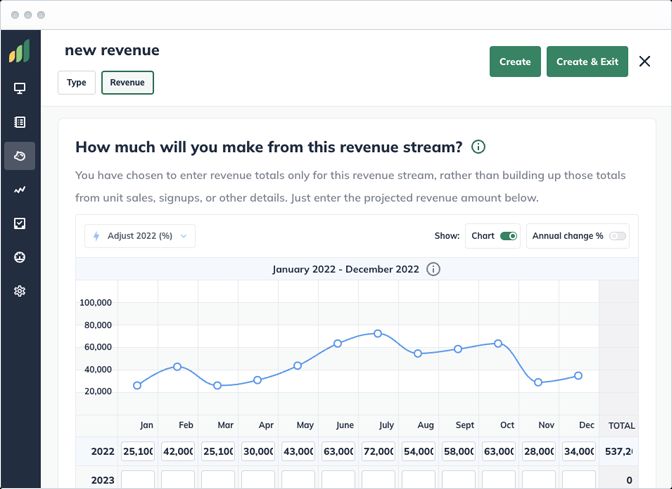Click info icon beside revenue stream heading

(478, 147)
